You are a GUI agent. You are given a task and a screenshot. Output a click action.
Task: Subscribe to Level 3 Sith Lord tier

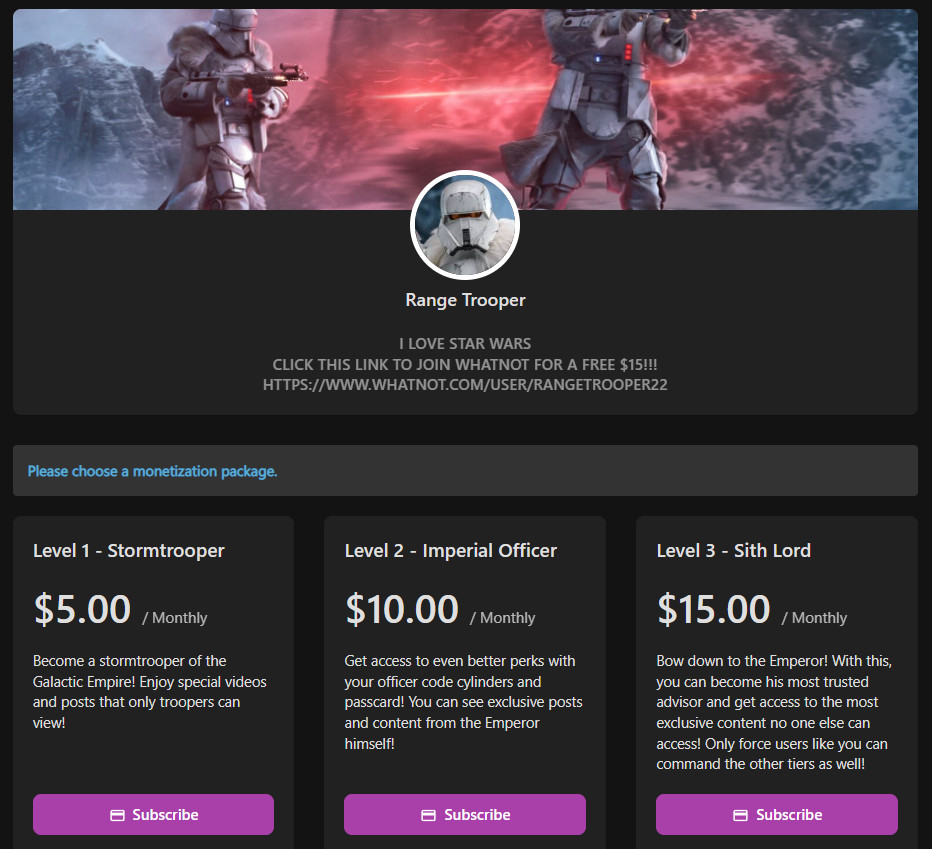pyautogui.click(x=777, y=815)
